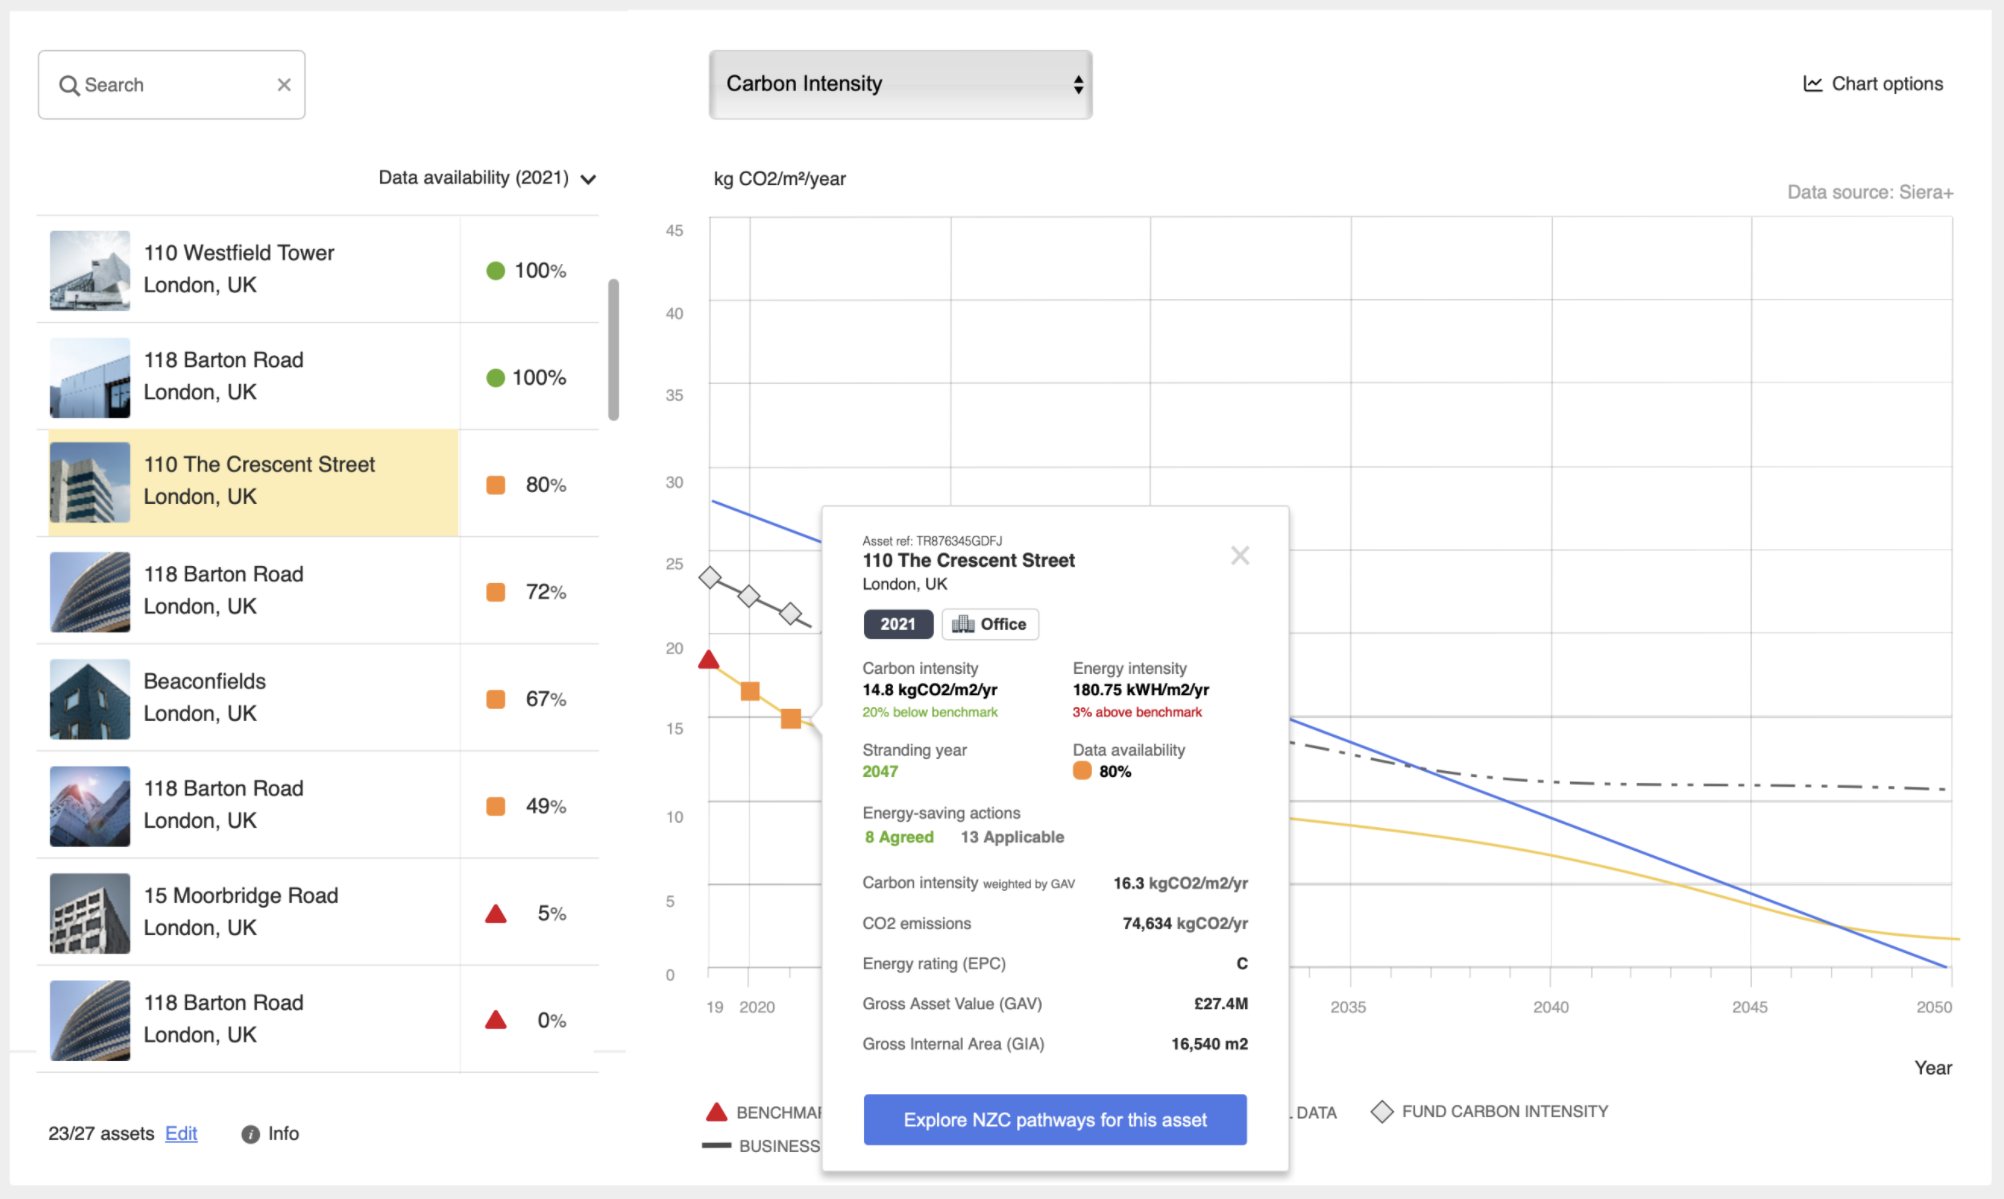Screen dimensions: 2004x1199
Task: Open the Carbon Intensity dropdown
Action: [900, 85]
